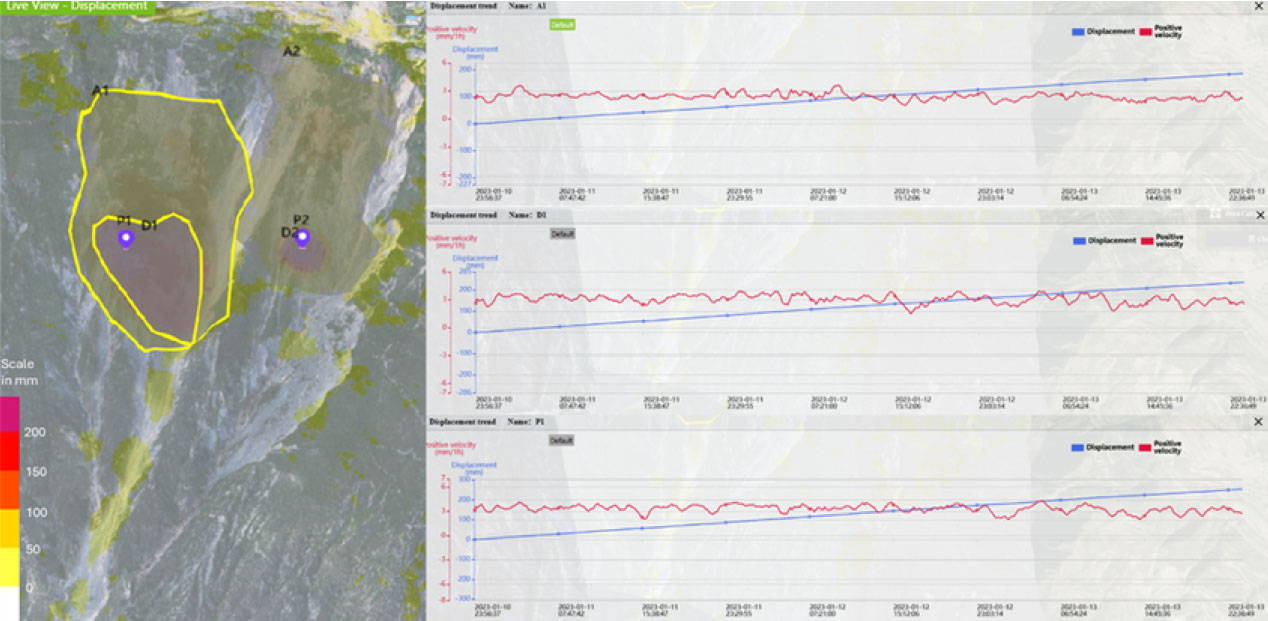Screen dimensions: 1268x621
Task: Click 'Scale in mm' heading on the map
Action: click(x=18, y=372)
